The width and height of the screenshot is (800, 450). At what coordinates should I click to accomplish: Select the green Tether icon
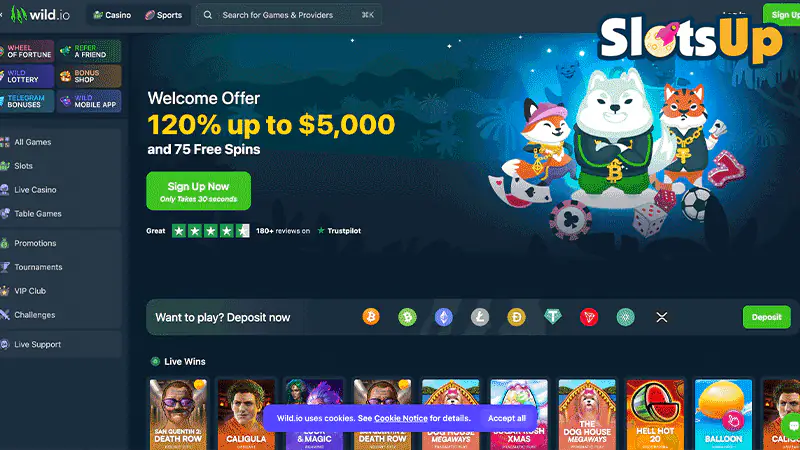click(x=553, y=317)
